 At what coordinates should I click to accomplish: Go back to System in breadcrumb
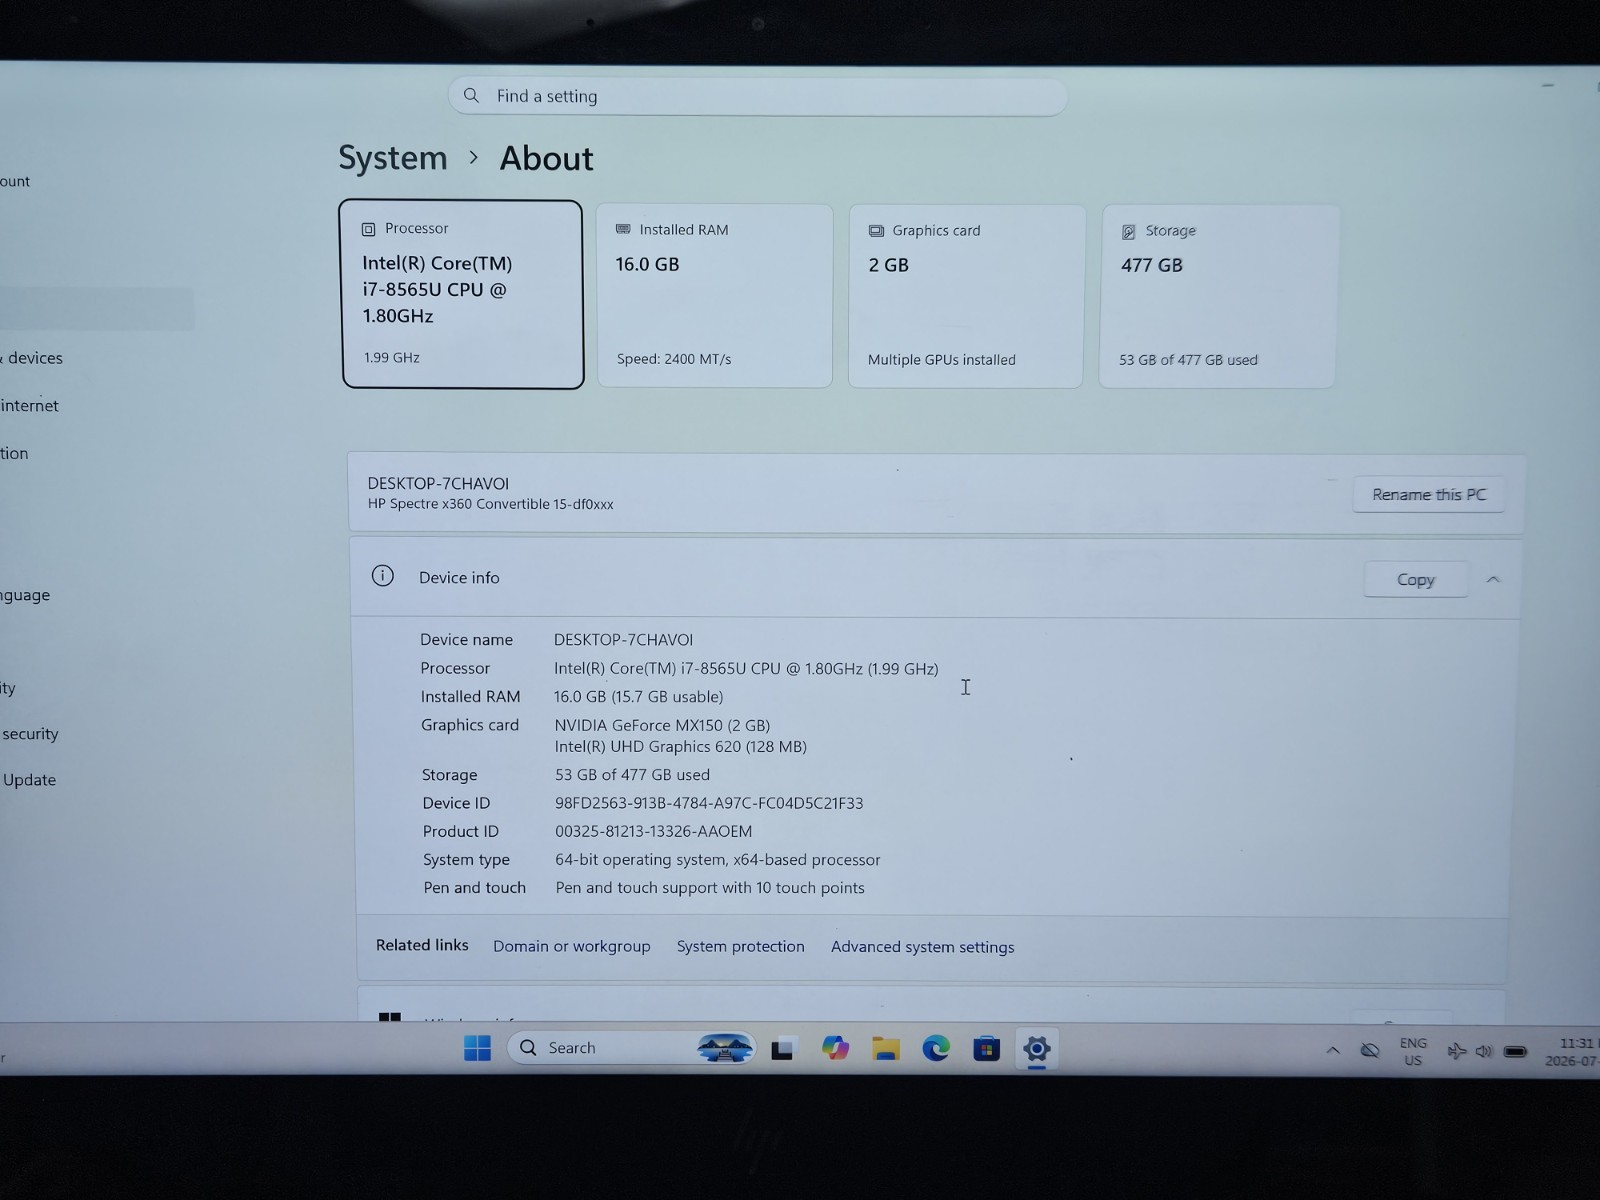pos(392,158)
